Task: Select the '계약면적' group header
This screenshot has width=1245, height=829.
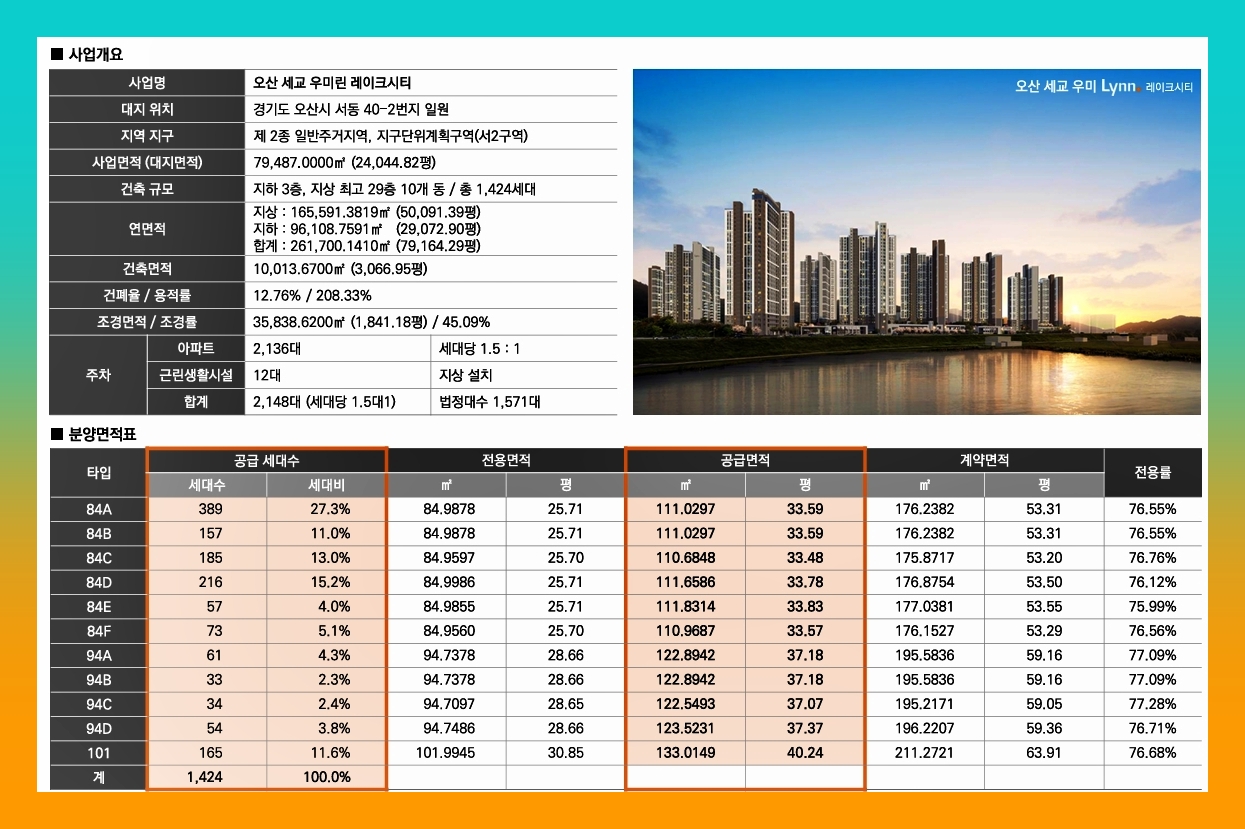Action: point(985,460)
